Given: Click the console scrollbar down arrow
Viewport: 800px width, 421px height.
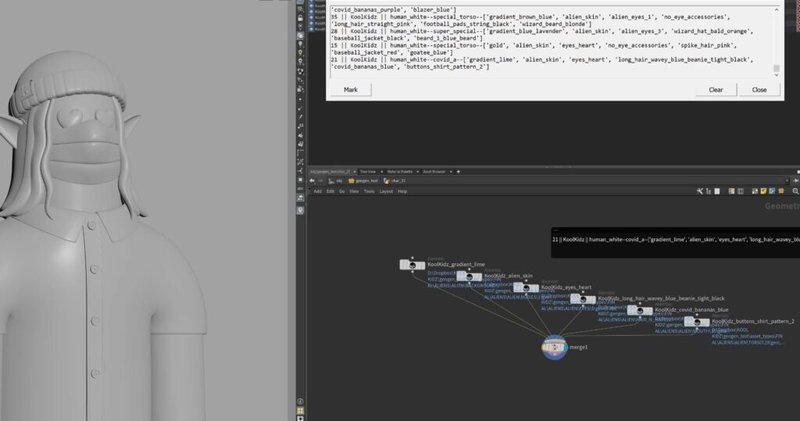Looking at the screenshot, I should click(777, 75).
